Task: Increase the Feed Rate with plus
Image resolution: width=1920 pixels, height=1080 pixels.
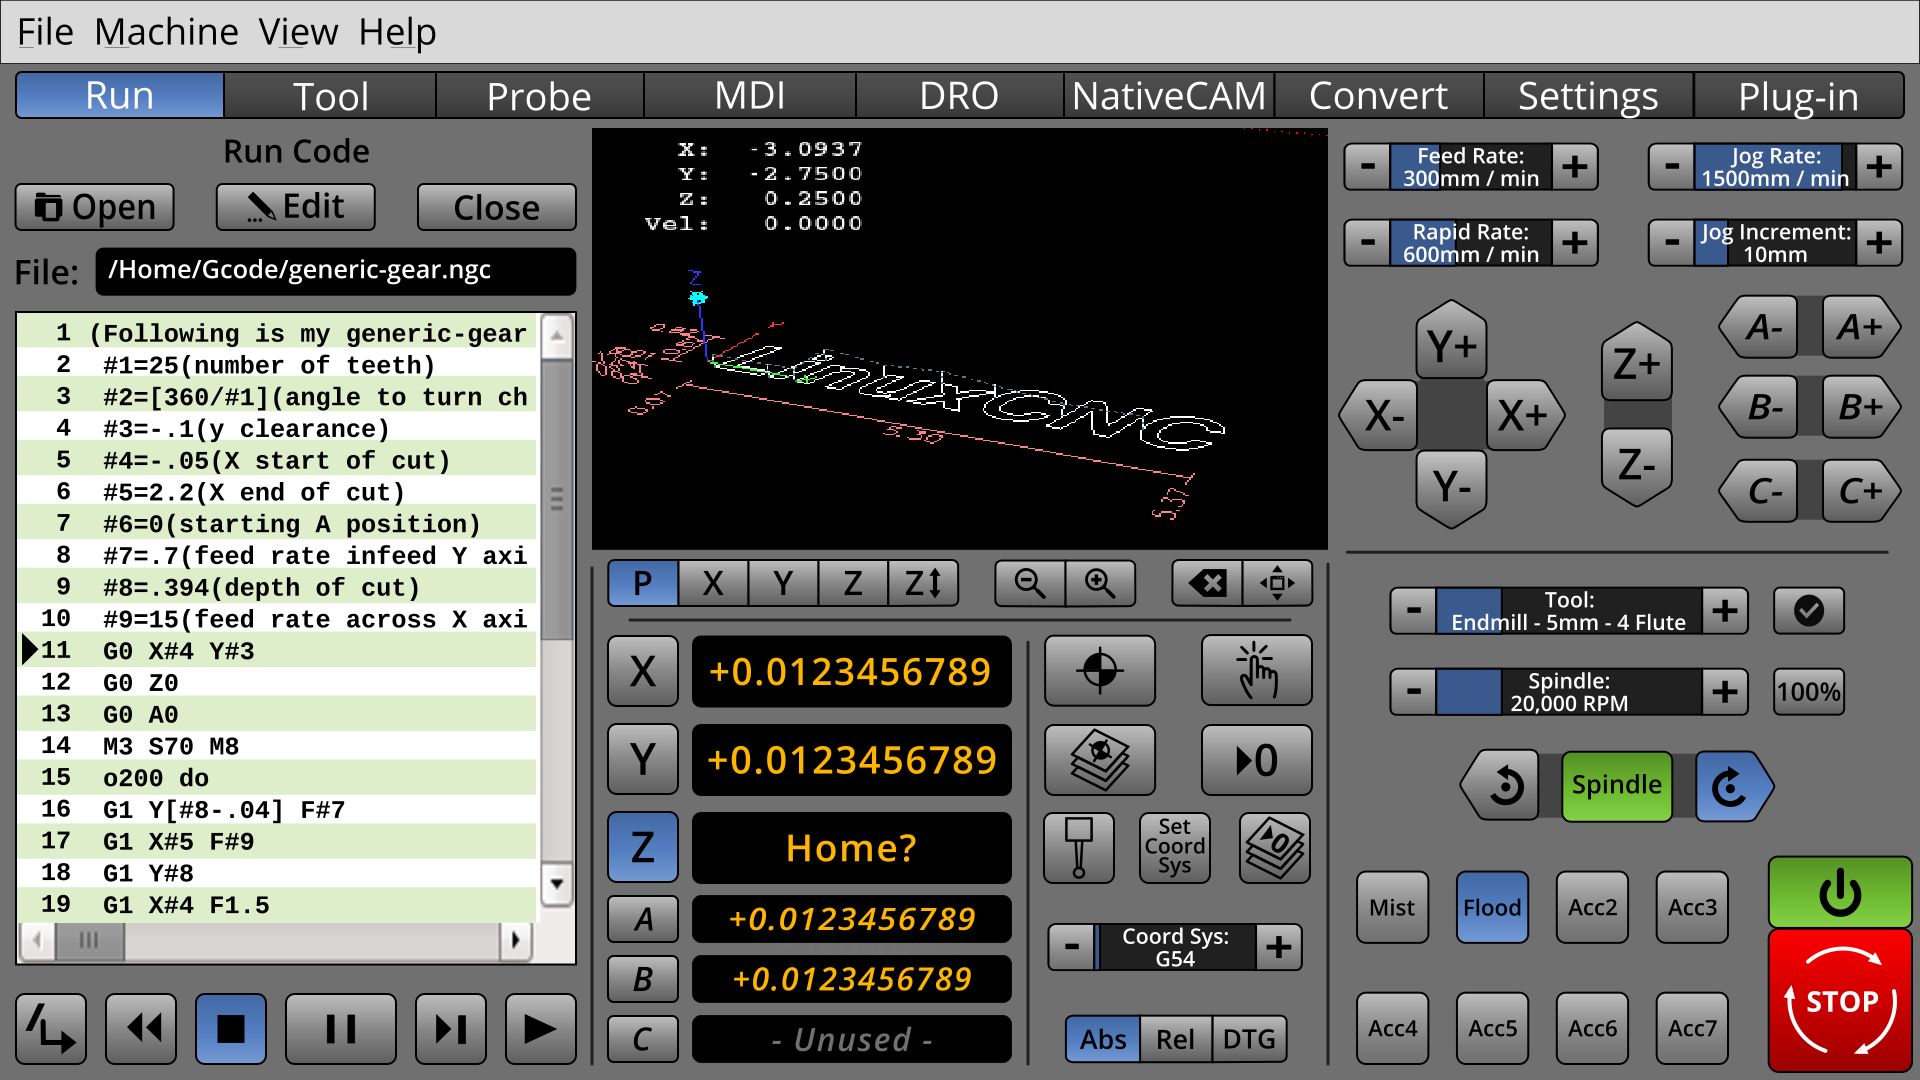Action: pos(1575,166)
